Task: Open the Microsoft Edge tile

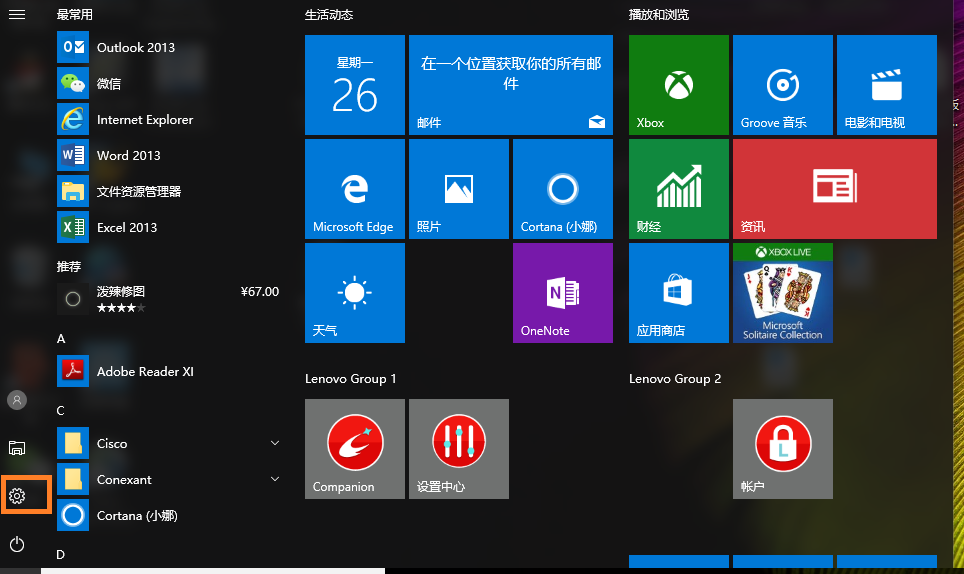Action: click(x=354, y=189)
